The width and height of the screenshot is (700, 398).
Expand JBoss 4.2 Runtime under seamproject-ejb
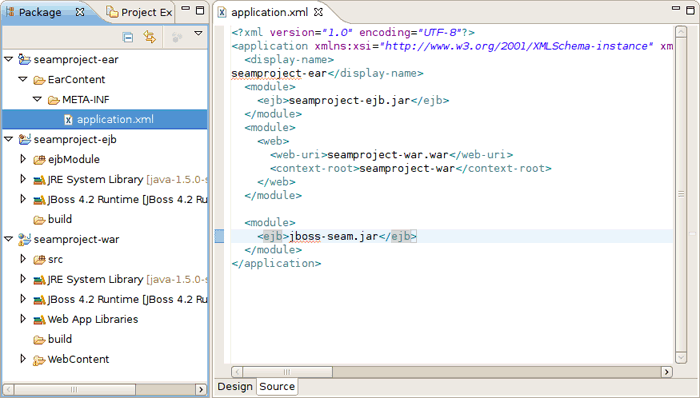[x=23, y=199]
